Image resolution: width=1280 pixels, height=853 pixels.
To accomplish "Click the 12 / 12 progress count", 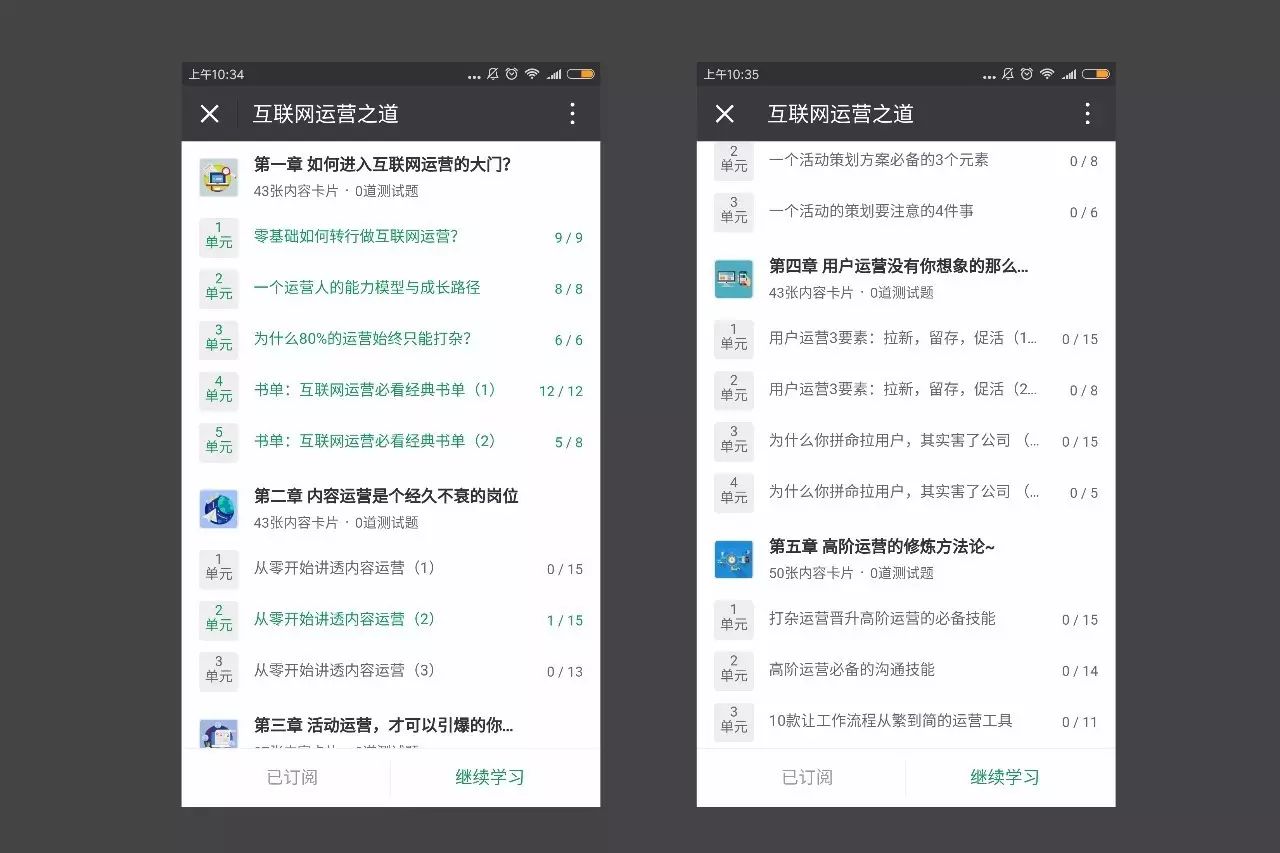I will coord(561,391).
